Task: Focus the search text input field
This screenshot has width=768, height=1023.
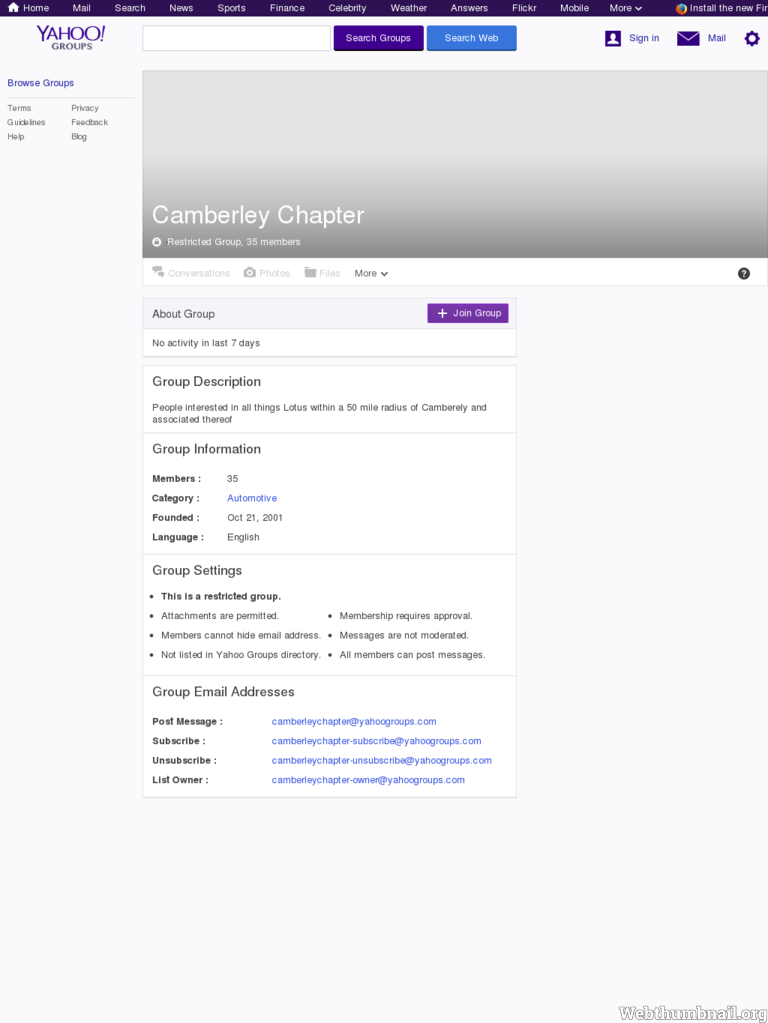Action: pyautogui.click(x=236, y=38)
